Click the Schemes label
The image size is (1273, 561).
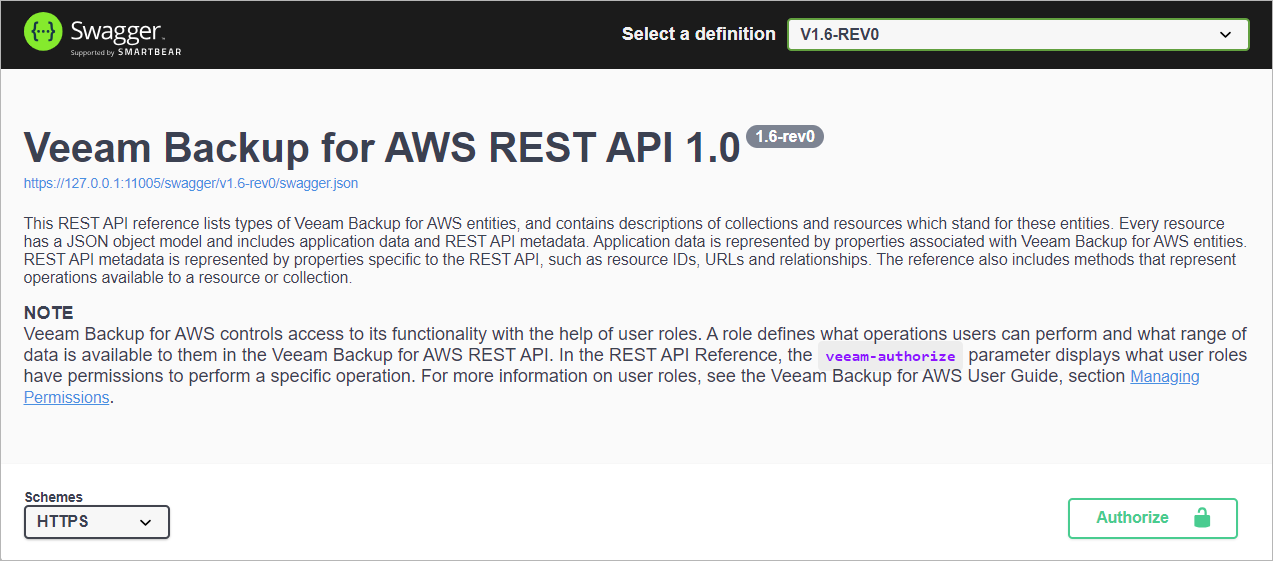tap(54, 497)
